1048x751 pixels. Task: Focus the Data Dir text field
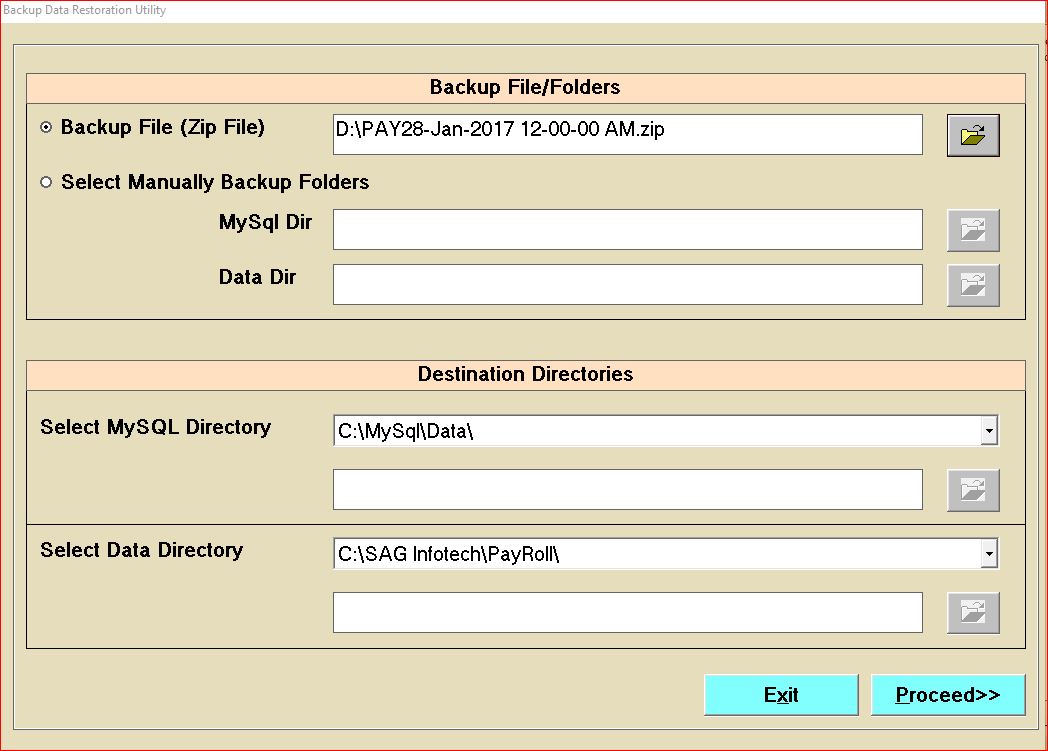pyautogui.click(x=627, y=285)
